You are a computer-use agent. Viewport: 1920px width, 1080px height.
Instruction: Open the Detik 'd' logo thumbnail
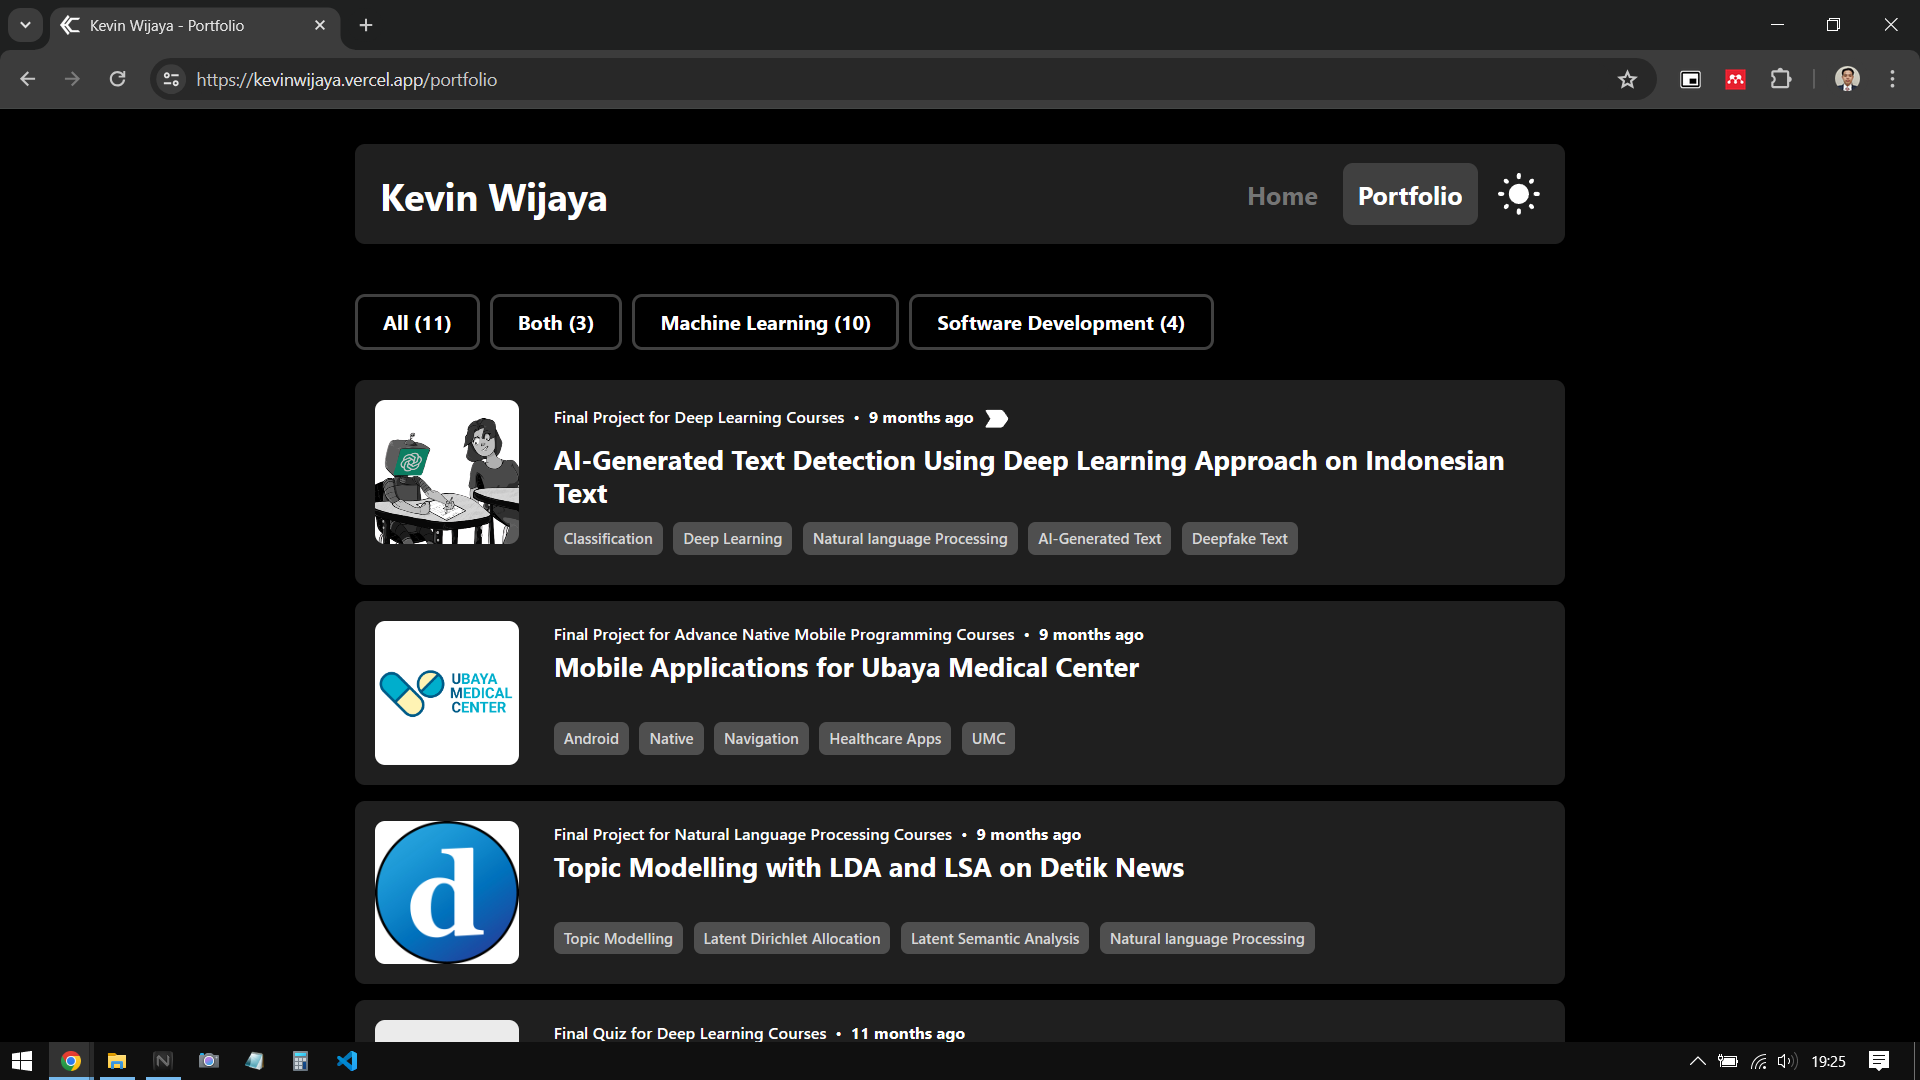pos(447,893)
